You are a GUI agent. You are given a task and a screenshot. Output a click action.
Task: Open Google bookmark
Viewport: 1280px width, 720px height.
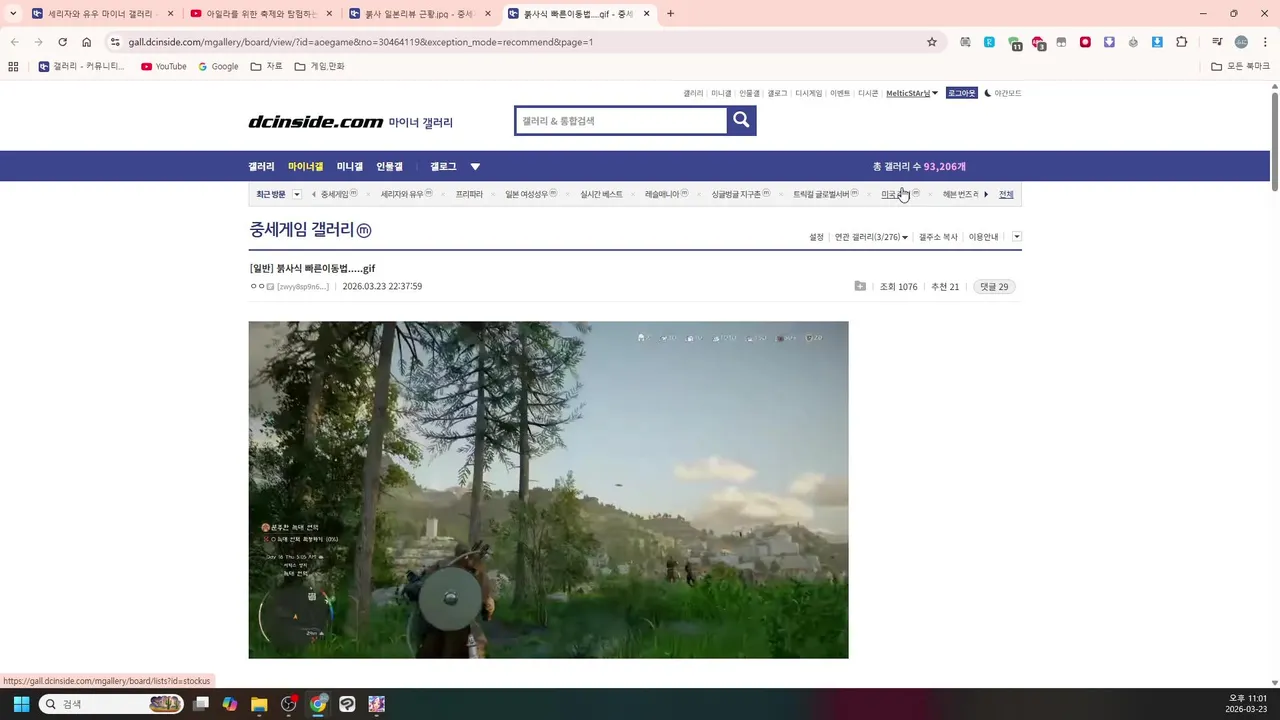click(x=218, y=66)
